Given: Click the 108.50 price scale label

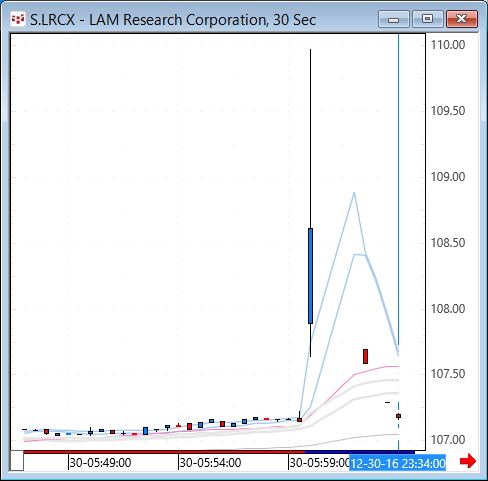Looking at the screenshot, I should pos(448,243).
